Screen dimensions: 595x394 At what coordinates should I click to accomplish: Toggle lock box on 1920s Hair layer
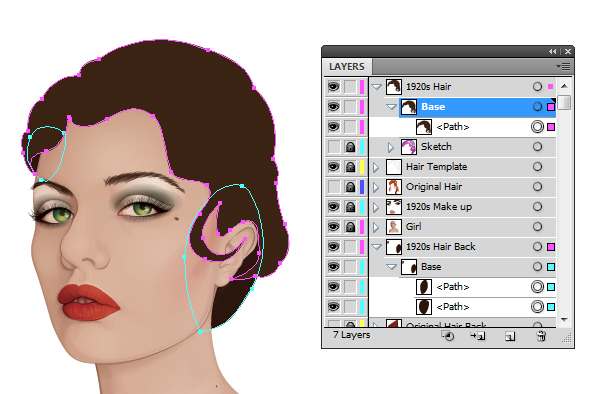350,87
